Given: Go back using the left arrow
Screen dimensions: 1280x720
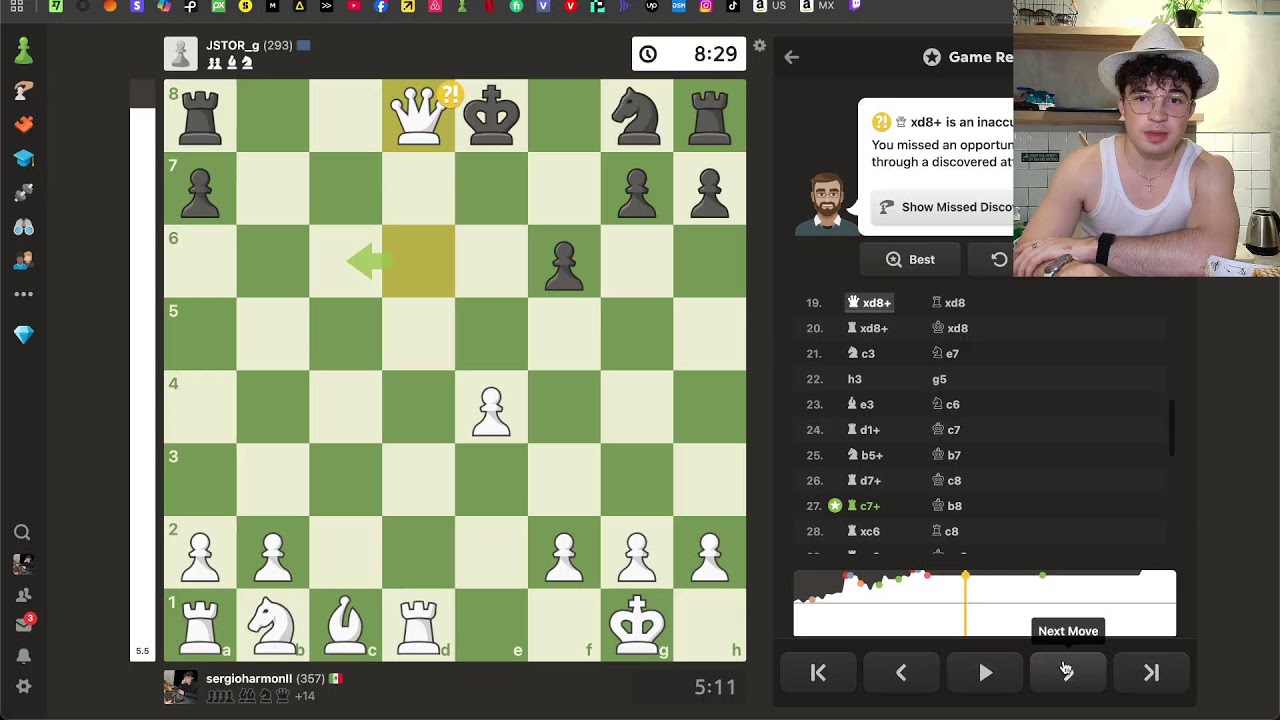Looking at the screenshot, I should click(791, 57).
